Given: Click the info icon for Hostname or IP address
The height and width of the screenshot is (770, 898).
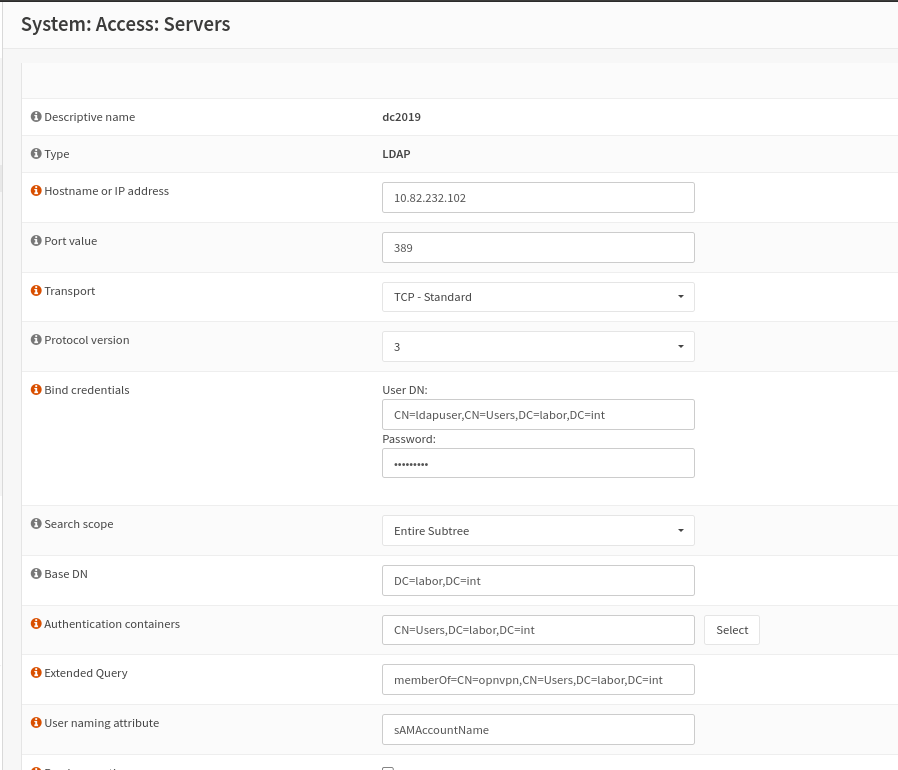Looking at the screenshot, I should point(35,190).
